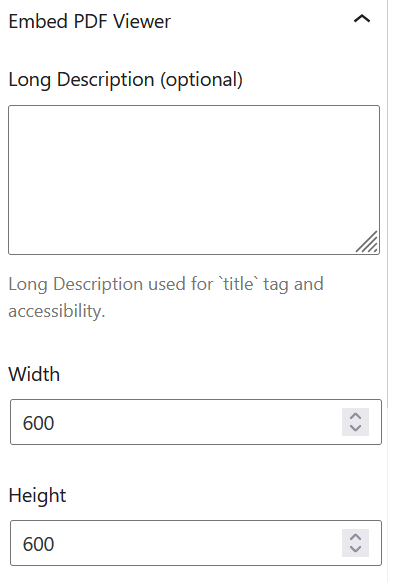Click the Height field label
This screenshot has height=582, width=396.
37,496
